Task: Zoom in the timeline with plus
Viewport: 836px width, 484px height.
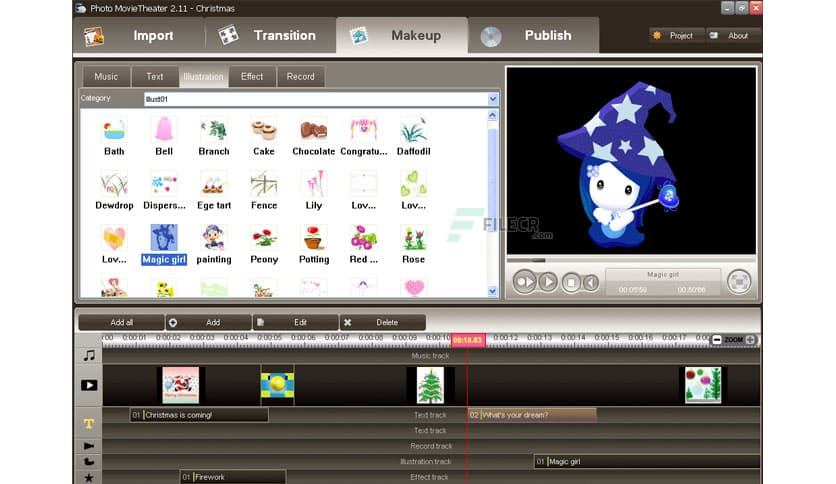Action: tap(750, 340)
